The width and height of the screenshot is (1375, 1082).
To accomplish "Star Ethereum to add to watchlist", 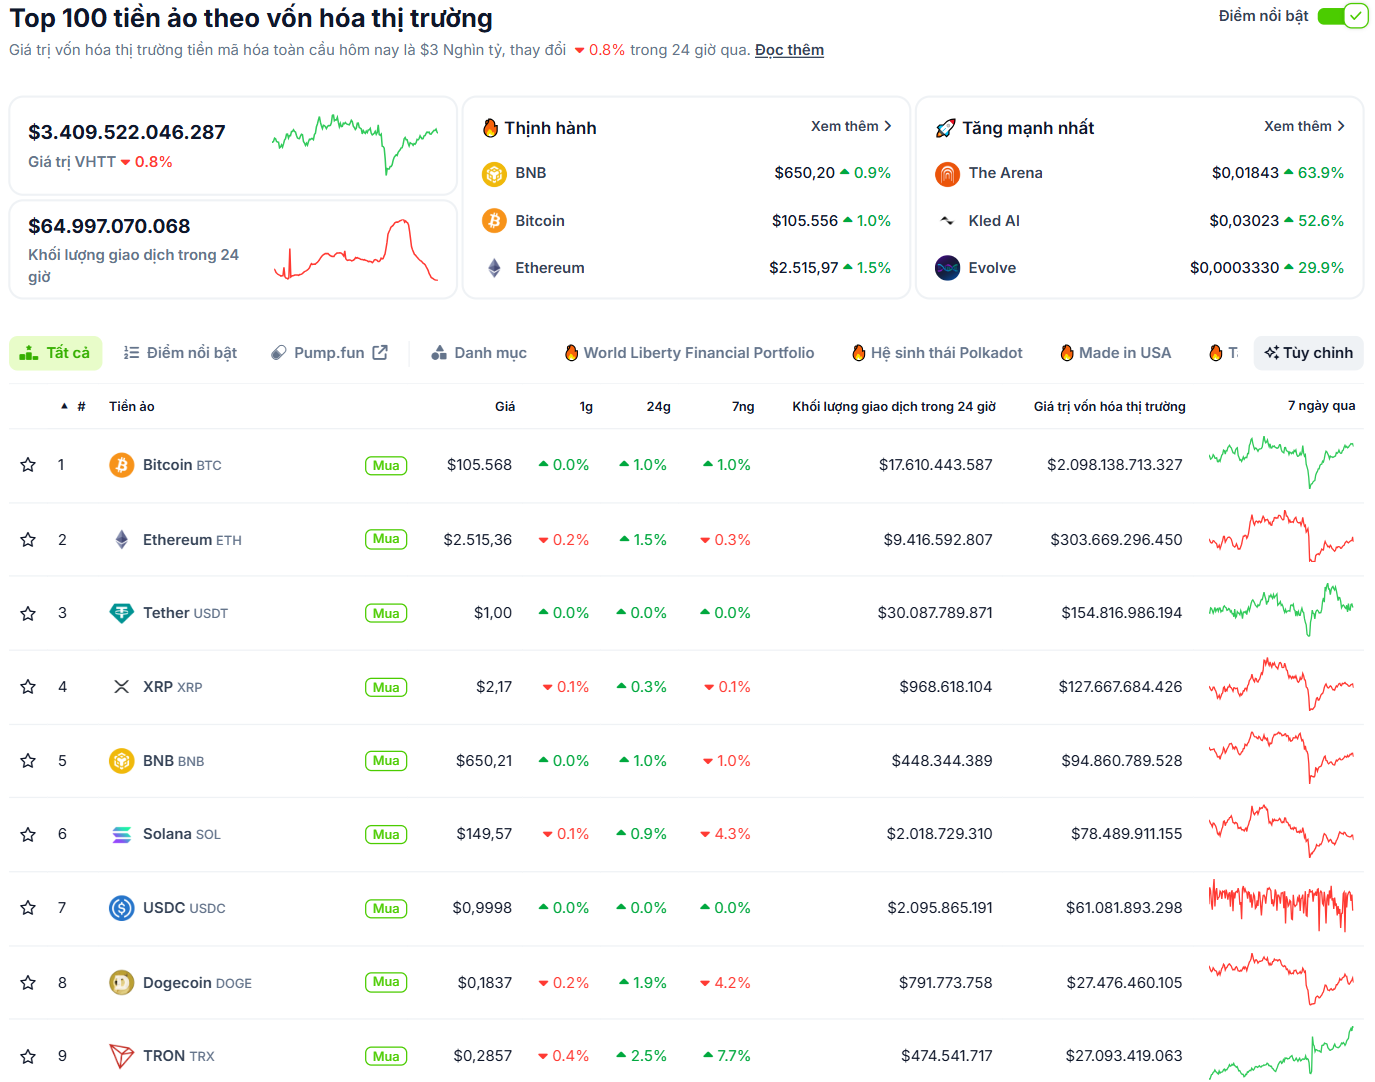I will tap(28, 540).
